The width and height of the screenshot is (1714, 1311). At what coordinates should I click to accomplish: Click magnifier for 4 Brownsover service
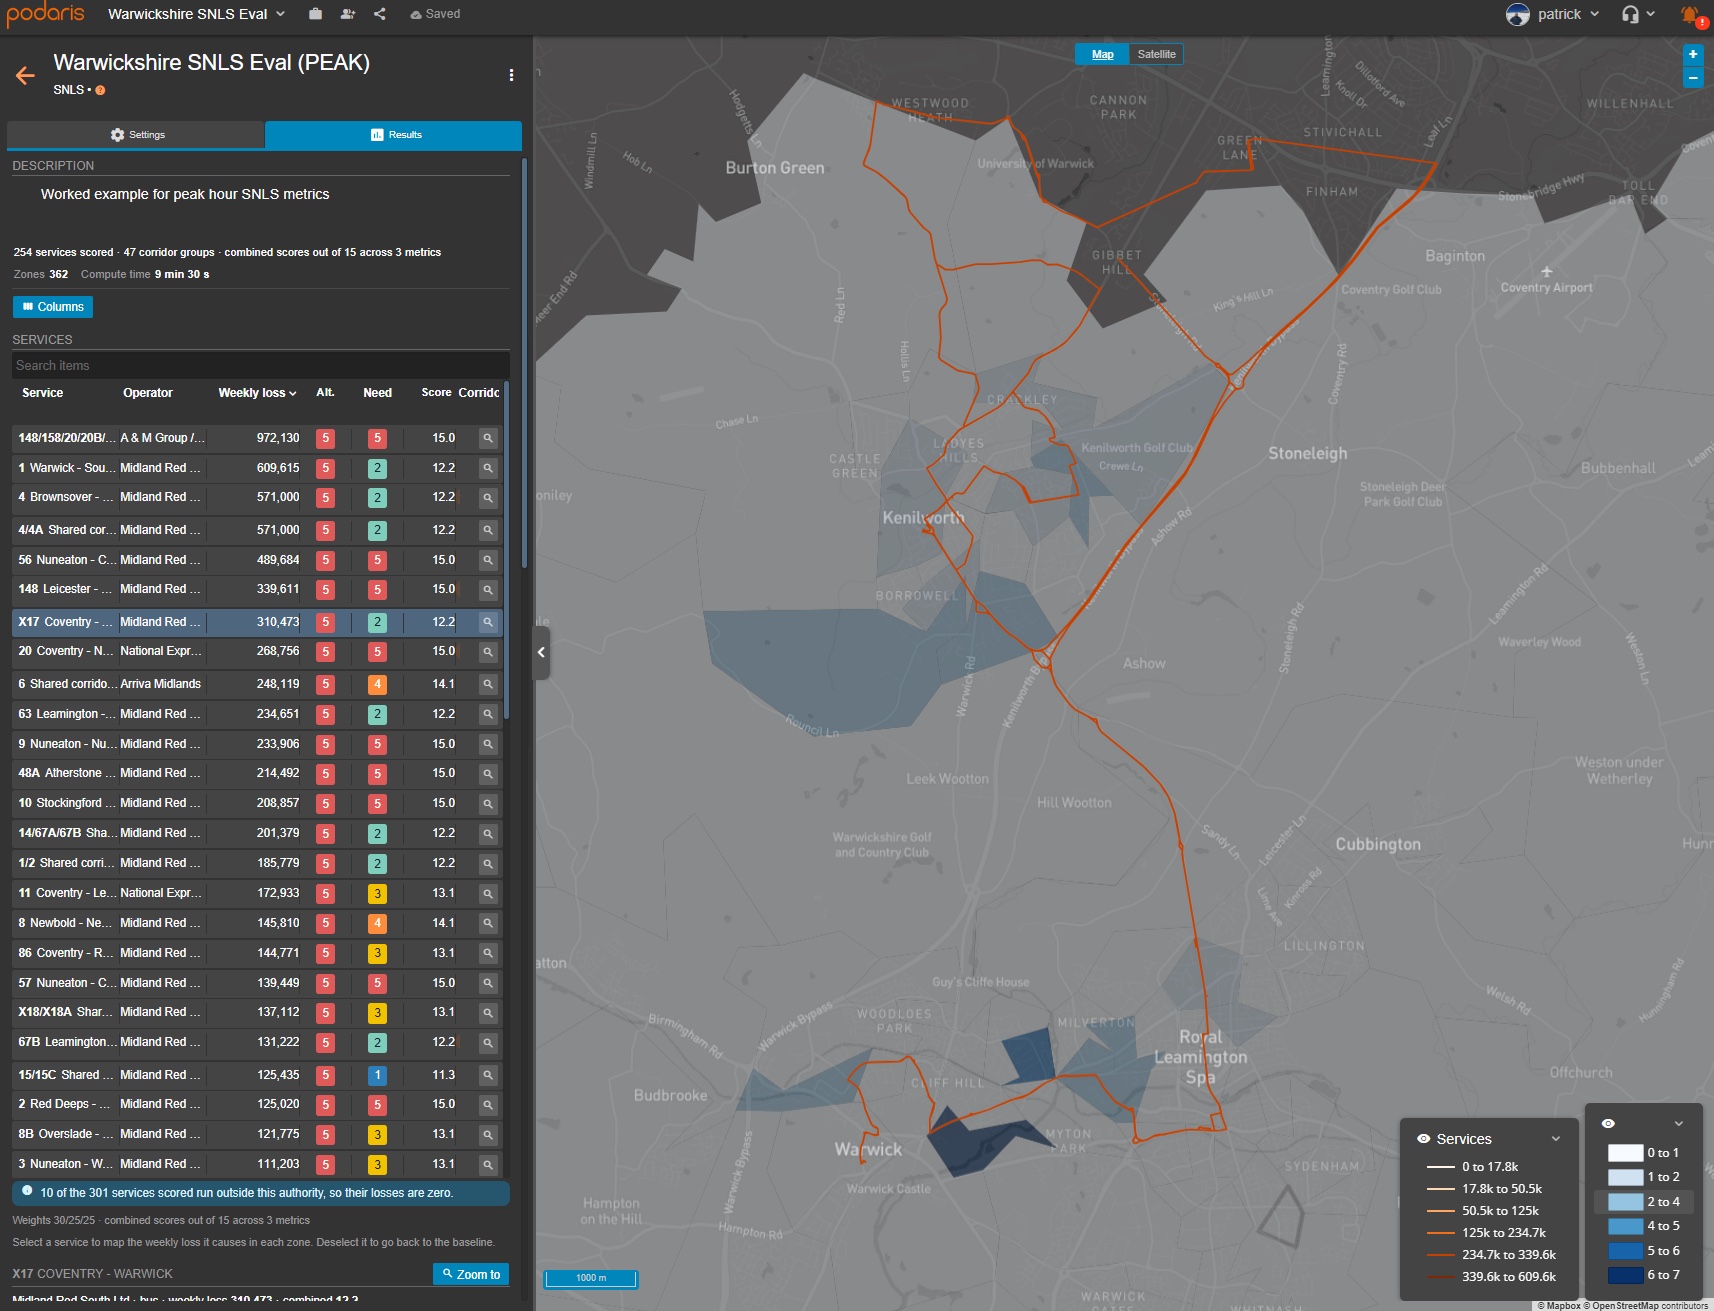pos(488,497)
